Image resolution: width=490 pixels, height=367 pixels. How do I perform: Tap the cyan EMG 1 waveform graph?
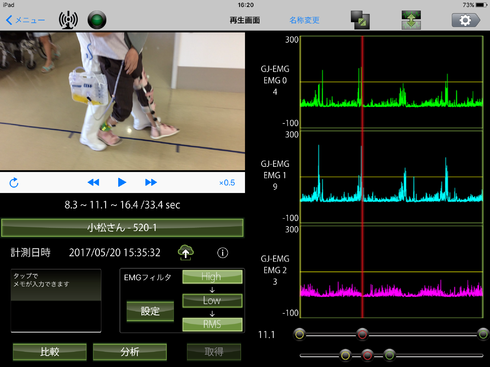tap(392, 177)
